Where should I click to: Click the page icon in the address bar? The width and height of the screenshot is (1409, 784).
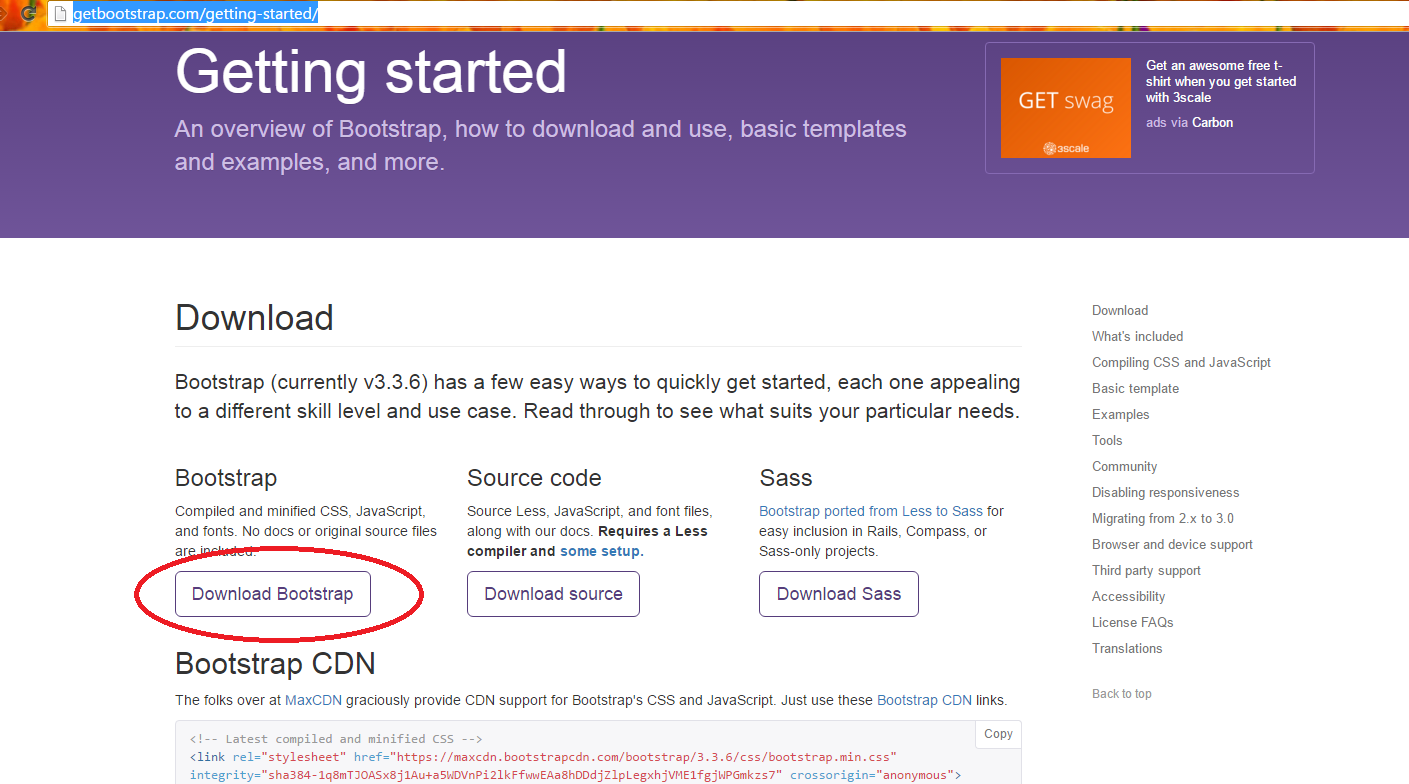60,14
